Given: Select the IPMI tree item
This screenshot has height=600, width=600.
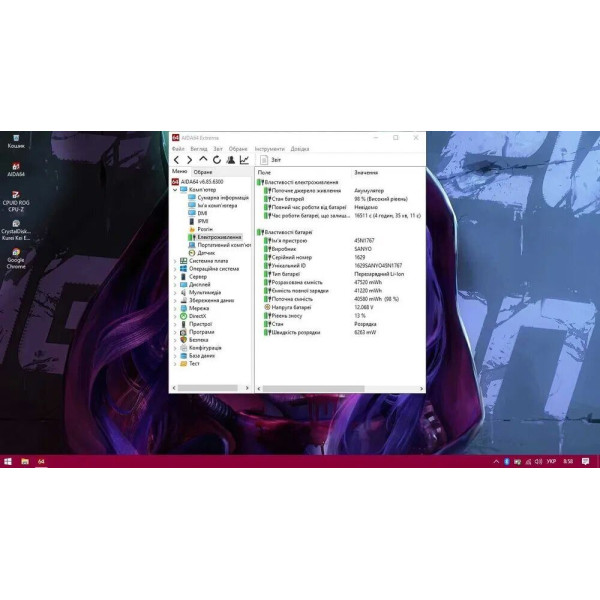Looking at the screenshot, I should [198, 221].
